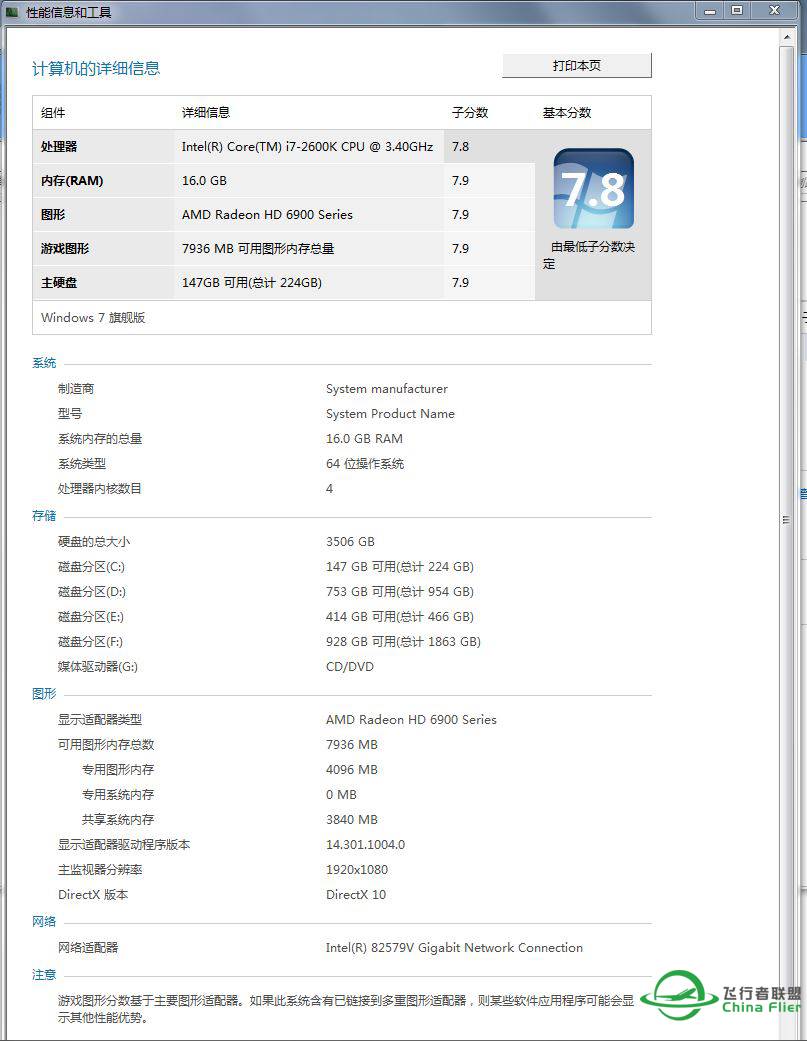Click the 专用系统内存 label
The width and height of the screenshot is (807, 1041).
tap(117, 795)
